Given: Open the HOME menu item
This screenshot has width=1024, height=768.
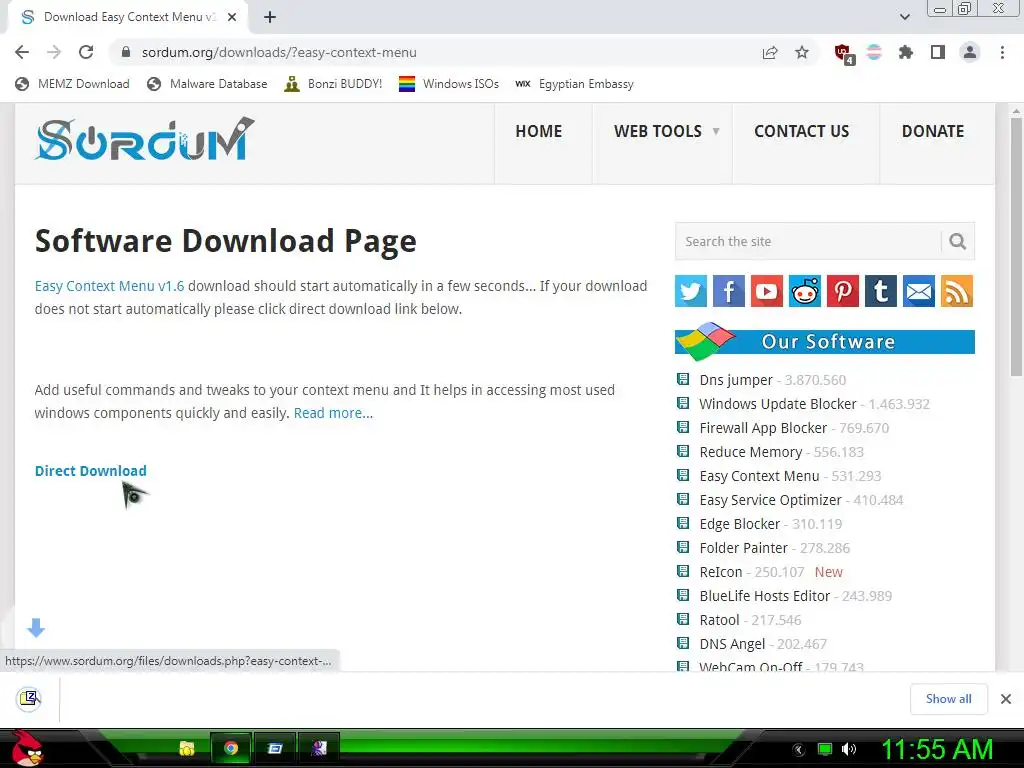Looking at the screenshot, I should [x=539, y=131].
